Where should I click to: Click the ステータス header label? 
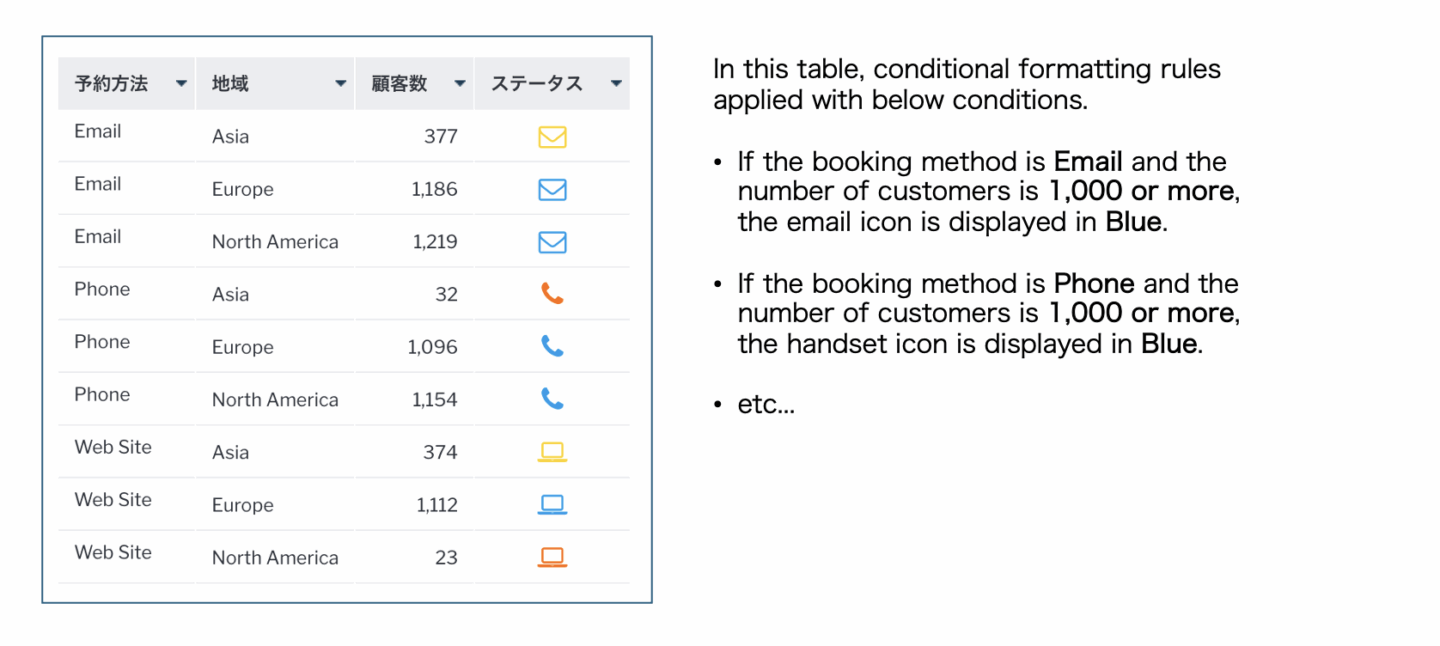537,84
